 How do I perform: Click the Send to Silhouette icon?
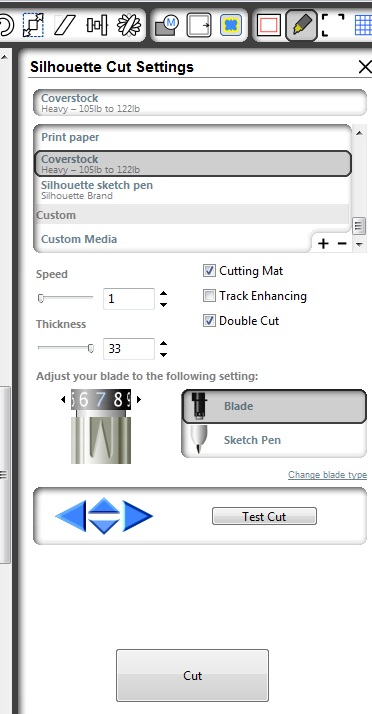click(199, 26)
